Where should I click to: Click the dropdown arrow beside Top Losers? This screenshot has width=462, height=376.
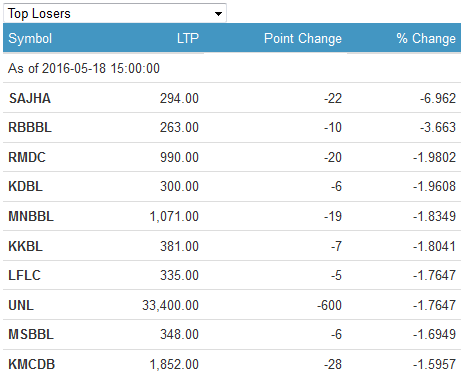[x=218, y=14]
